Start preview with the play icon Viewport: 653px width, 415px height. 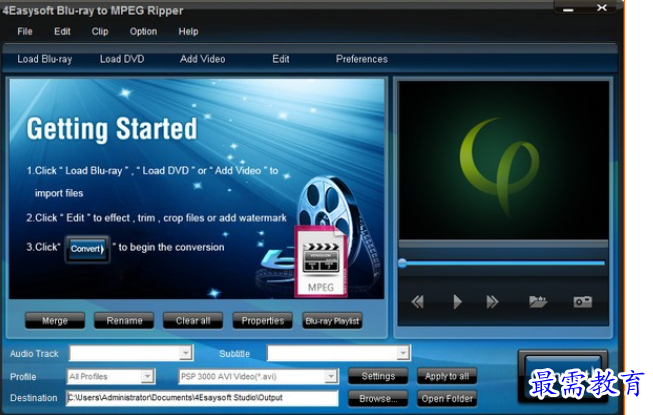[x=457, y=301]
